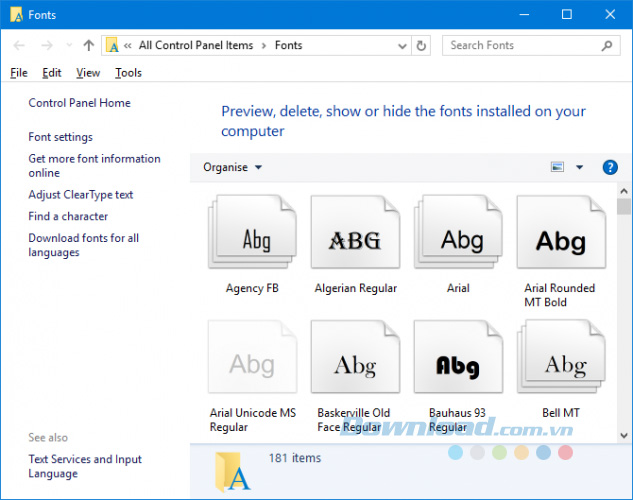Image resolution: width=633 pixels, height=500 pixels.
Task: Click the change view icon
Action: click(558, 167)
